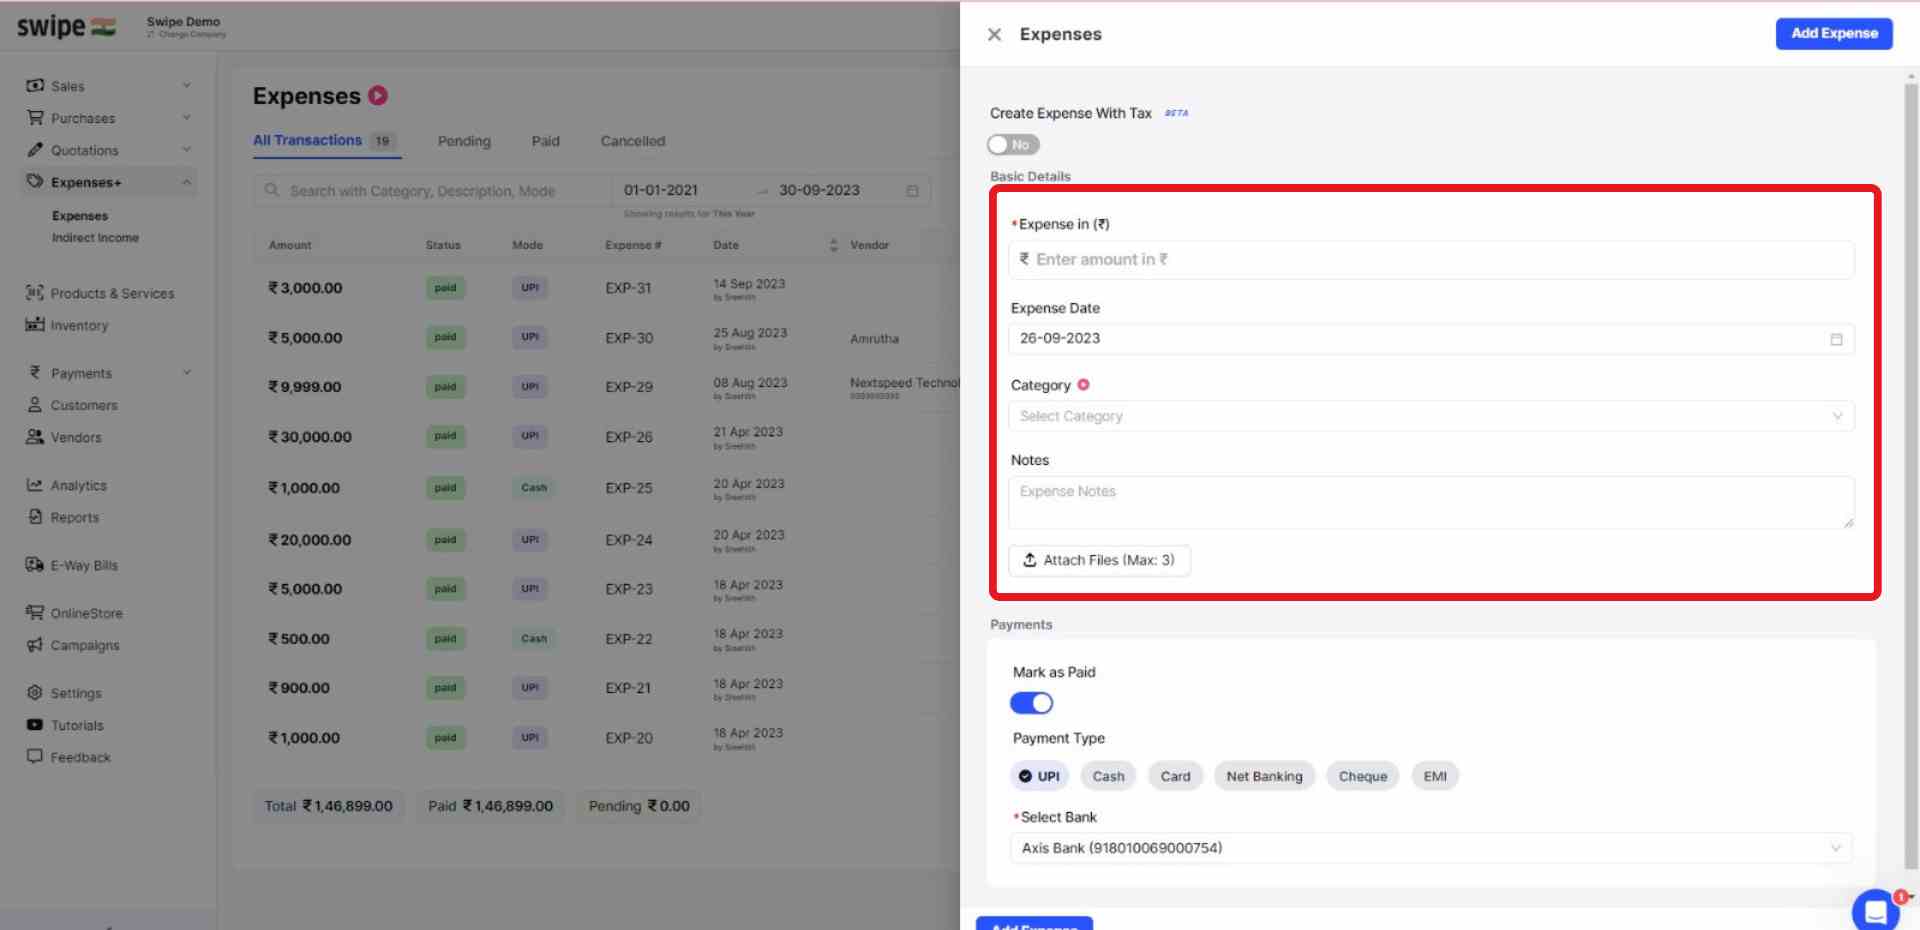Open the Expense Date calendar icon
Screen dimensions: 1920x930
(1836, 339)
